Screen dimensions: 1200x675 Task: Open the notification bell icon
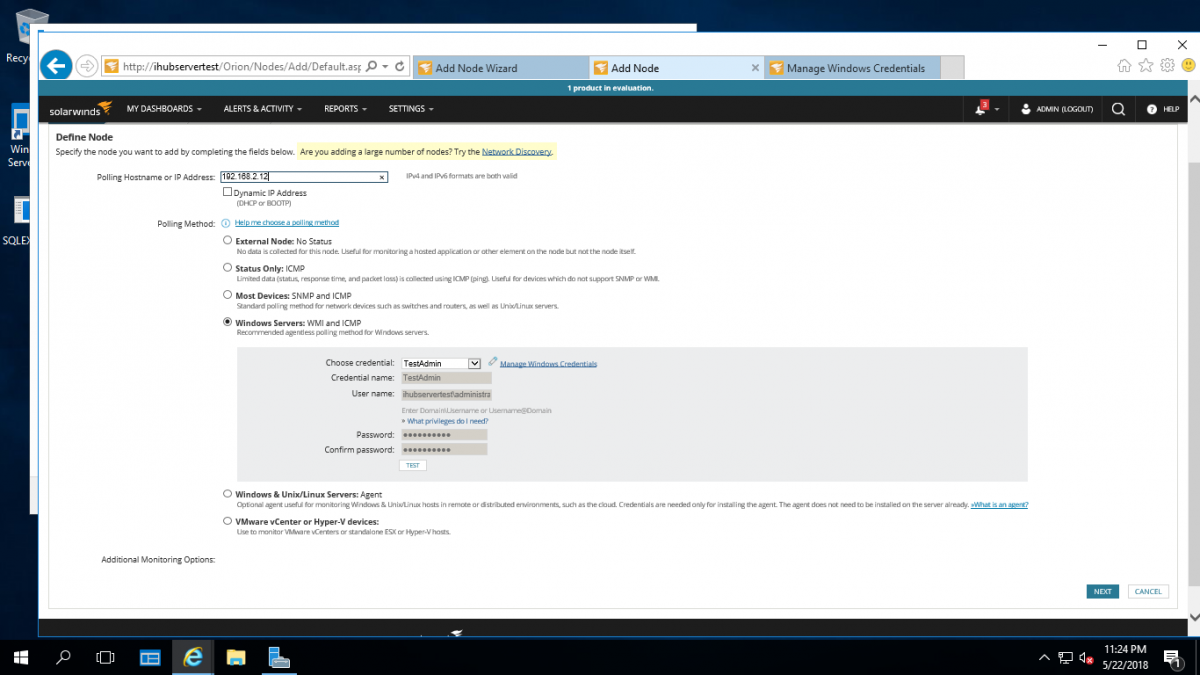coord(980,109)
